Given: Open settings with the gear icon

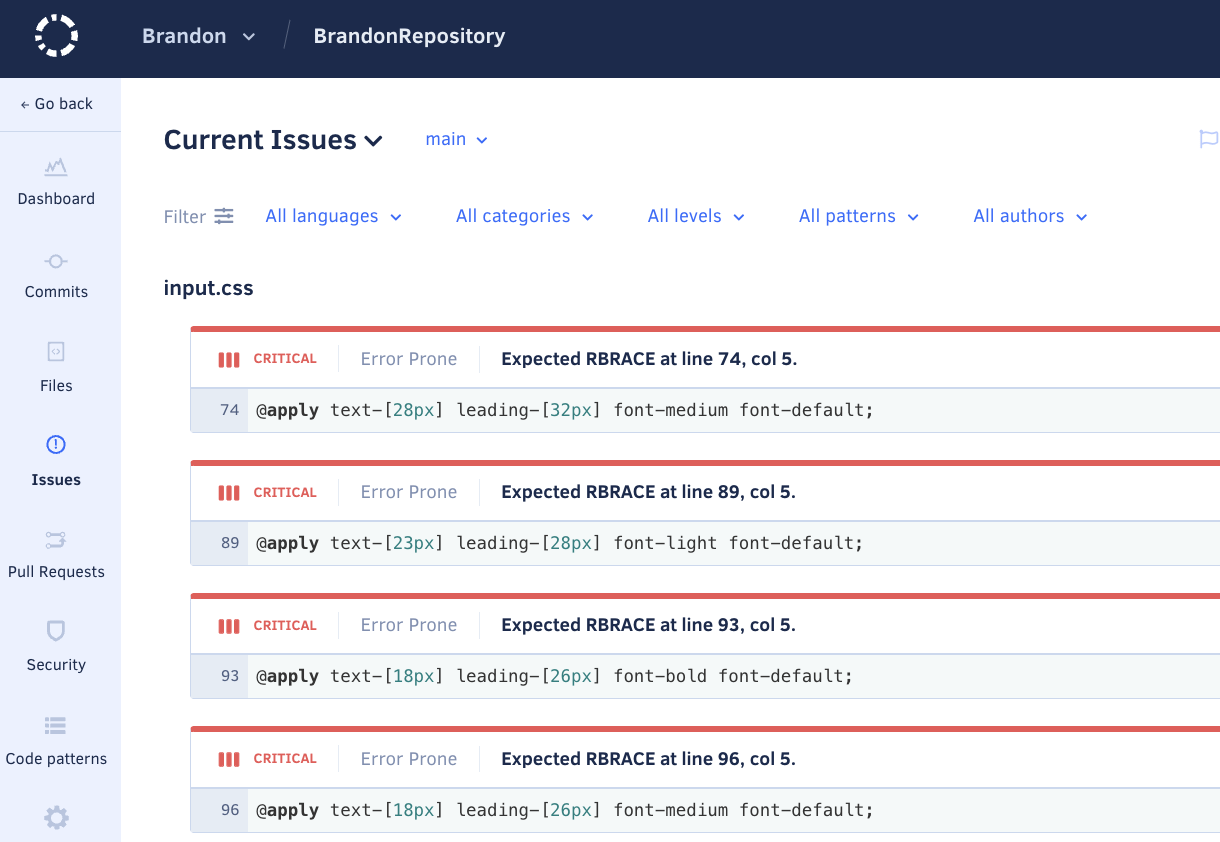Looking at the screenshot, I should pyautogui.click(x=56, y=817).
